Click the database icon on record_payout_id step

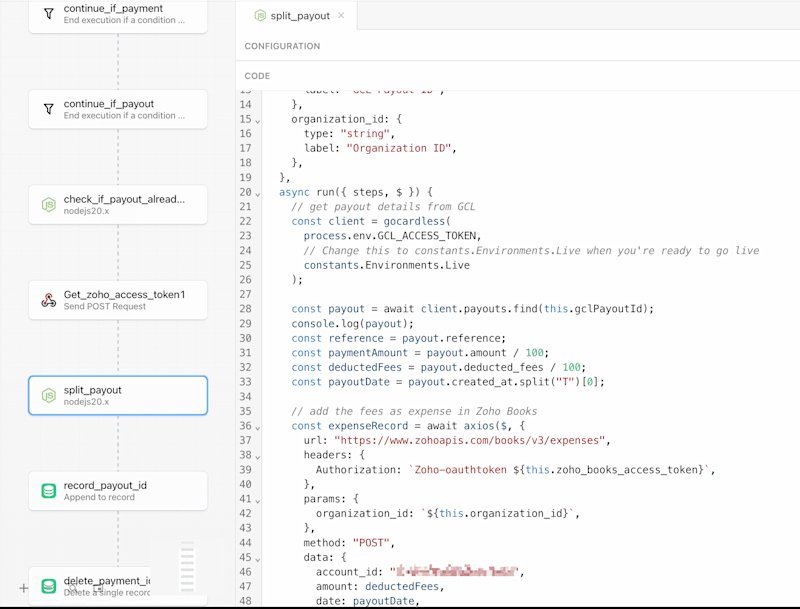(48, 491)
